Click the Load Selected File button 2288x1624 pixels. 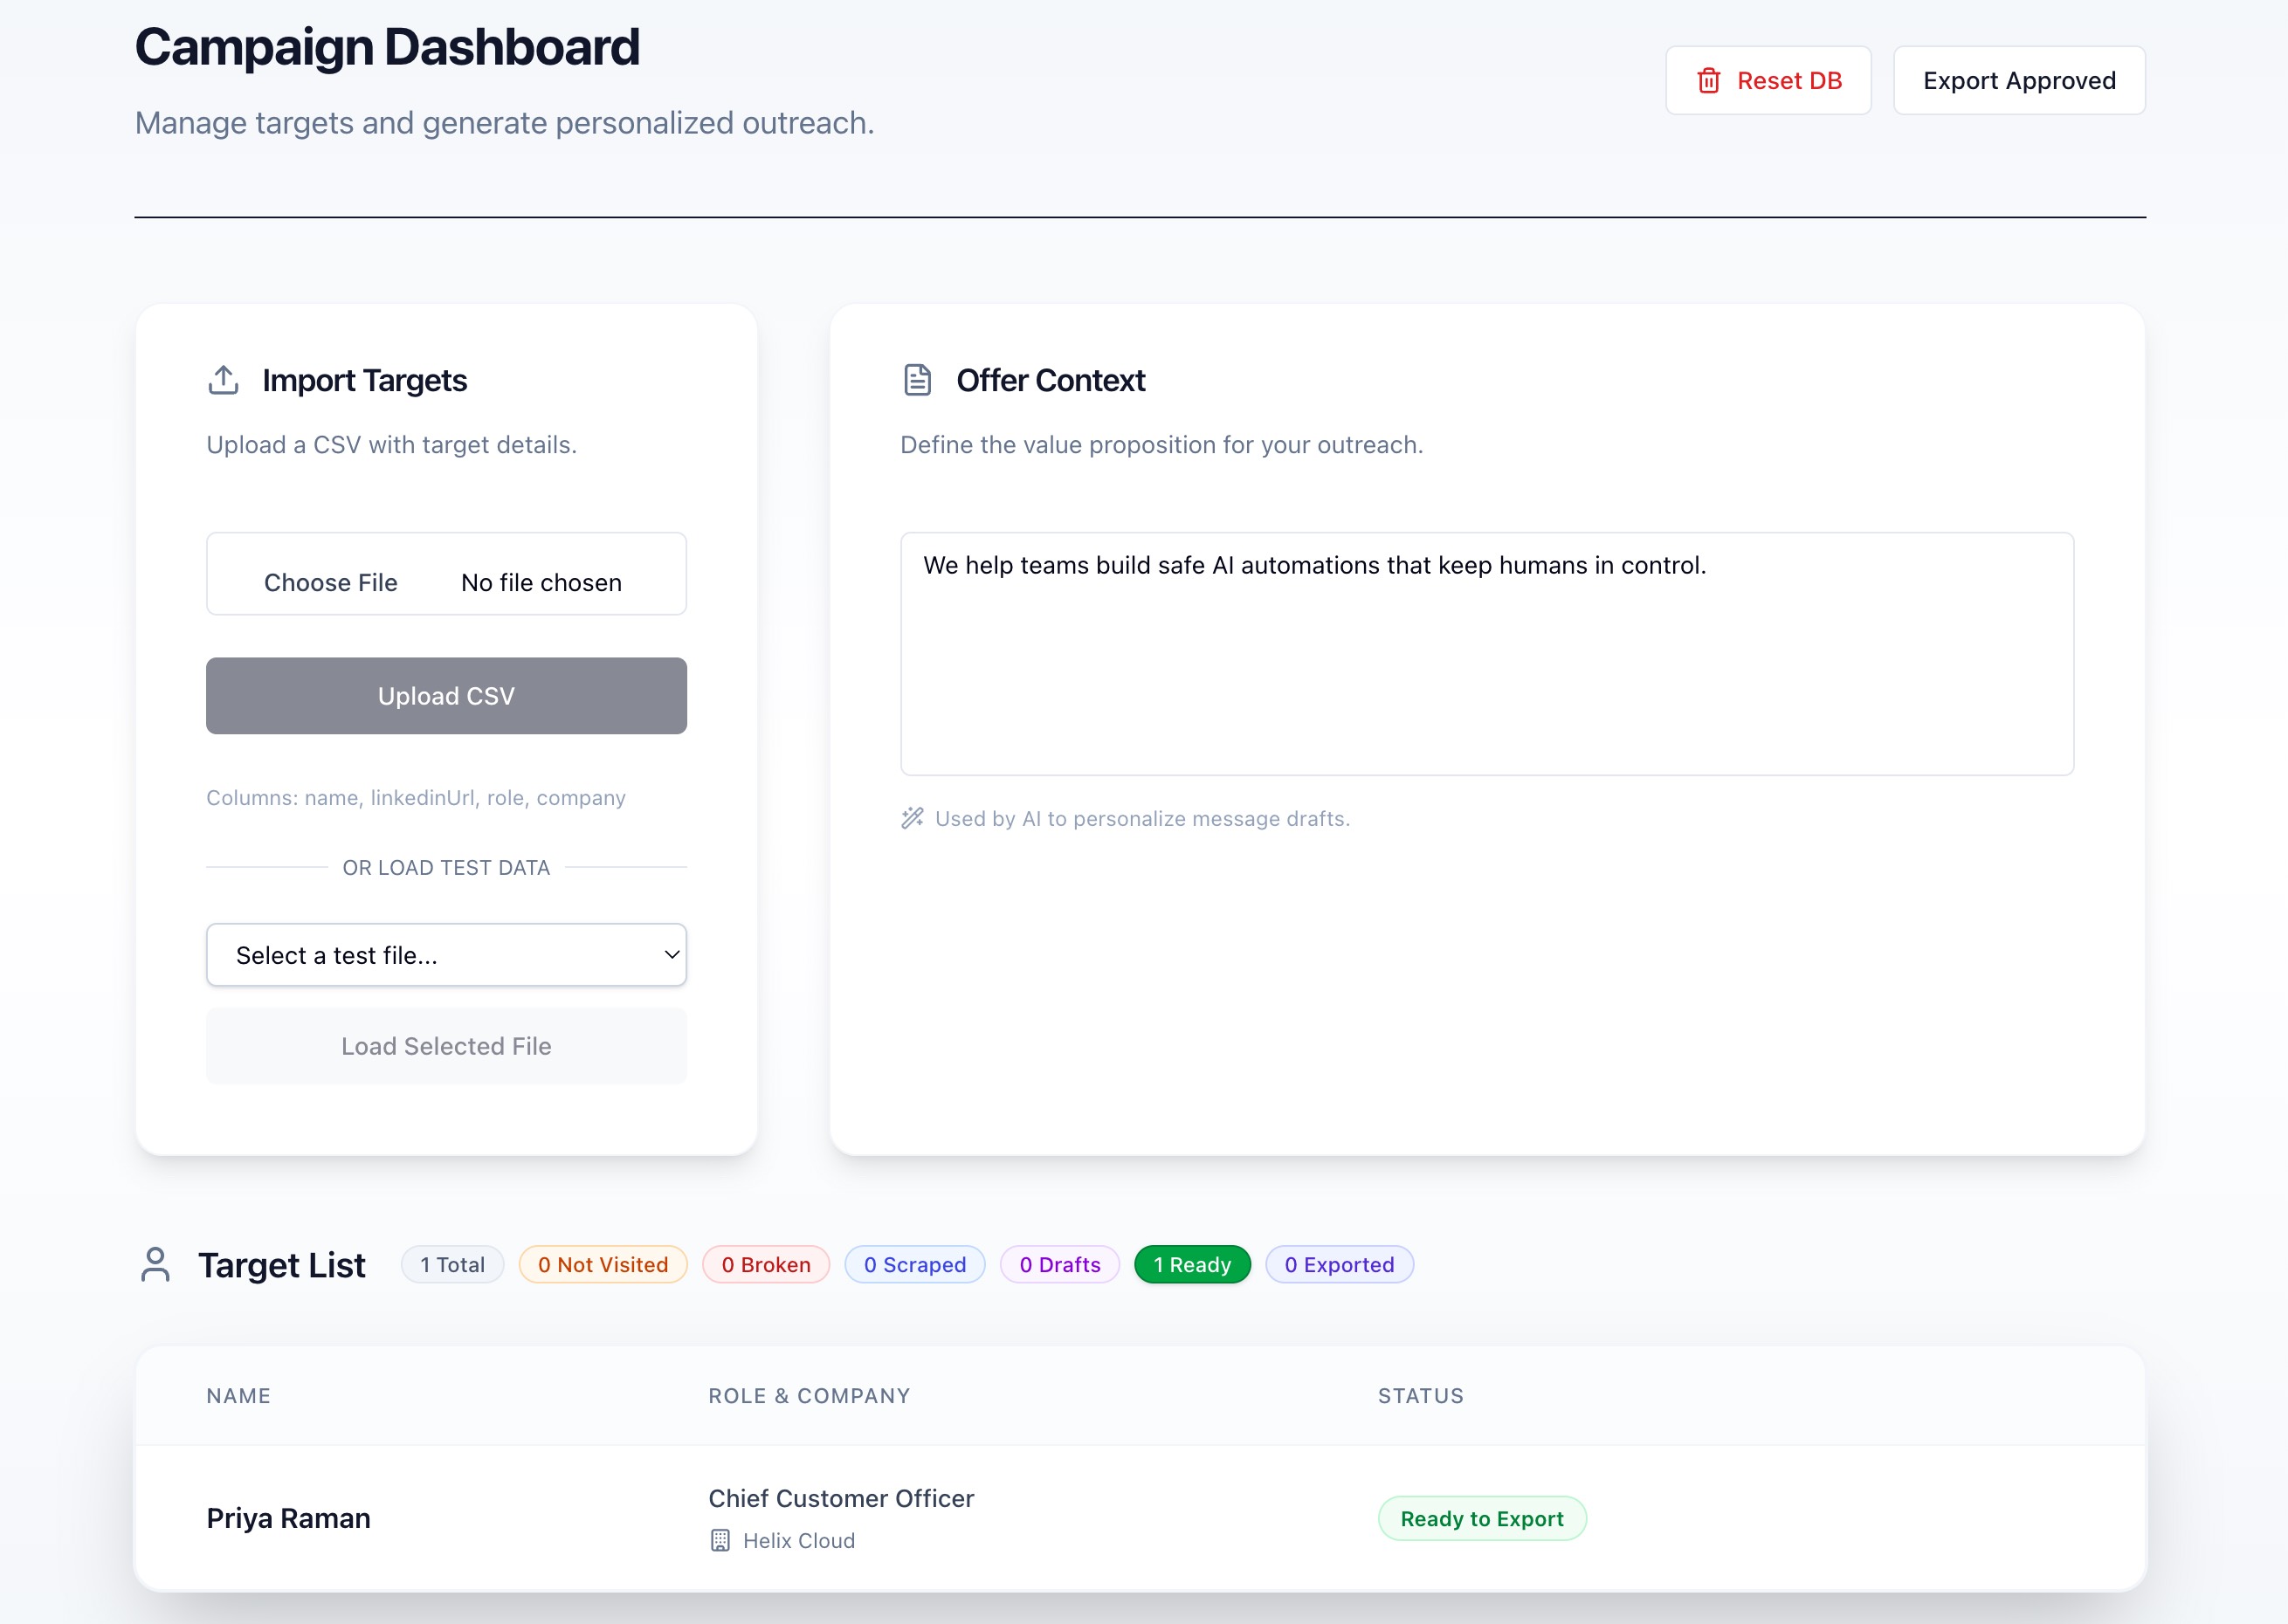coord(446,1046)
